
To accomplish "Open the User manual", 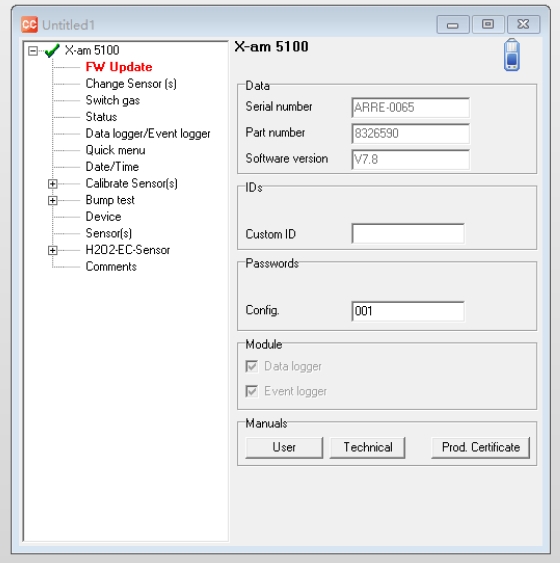I will [284, 447].
